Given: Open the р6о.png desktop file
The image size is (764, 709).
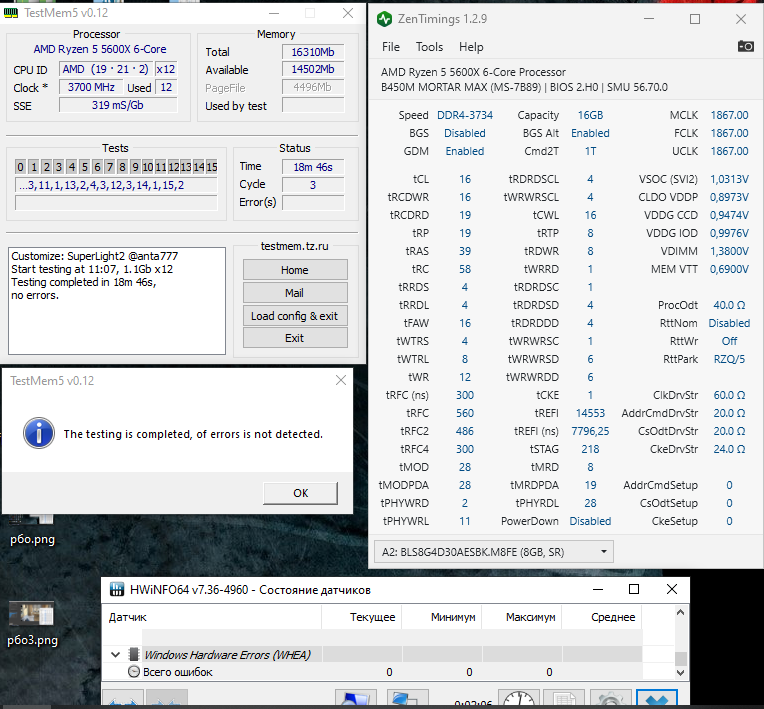Looking at the screenshot, I should (x=32, y=530).
